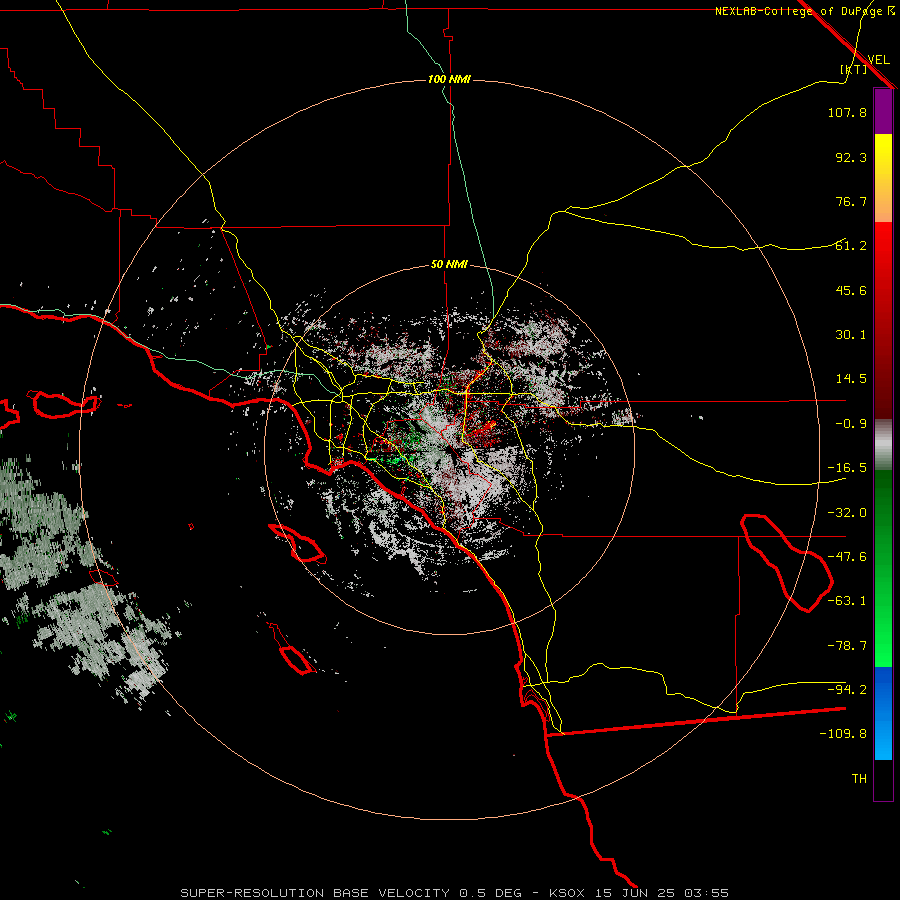
Task: Click the -94.2 scale value
Action: (x=847, y=690)
